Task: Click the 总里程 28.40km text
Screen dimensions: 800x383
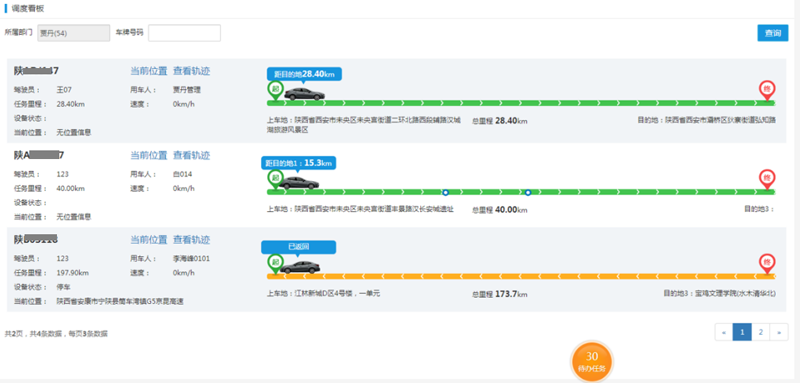Action: coord(499,121)
